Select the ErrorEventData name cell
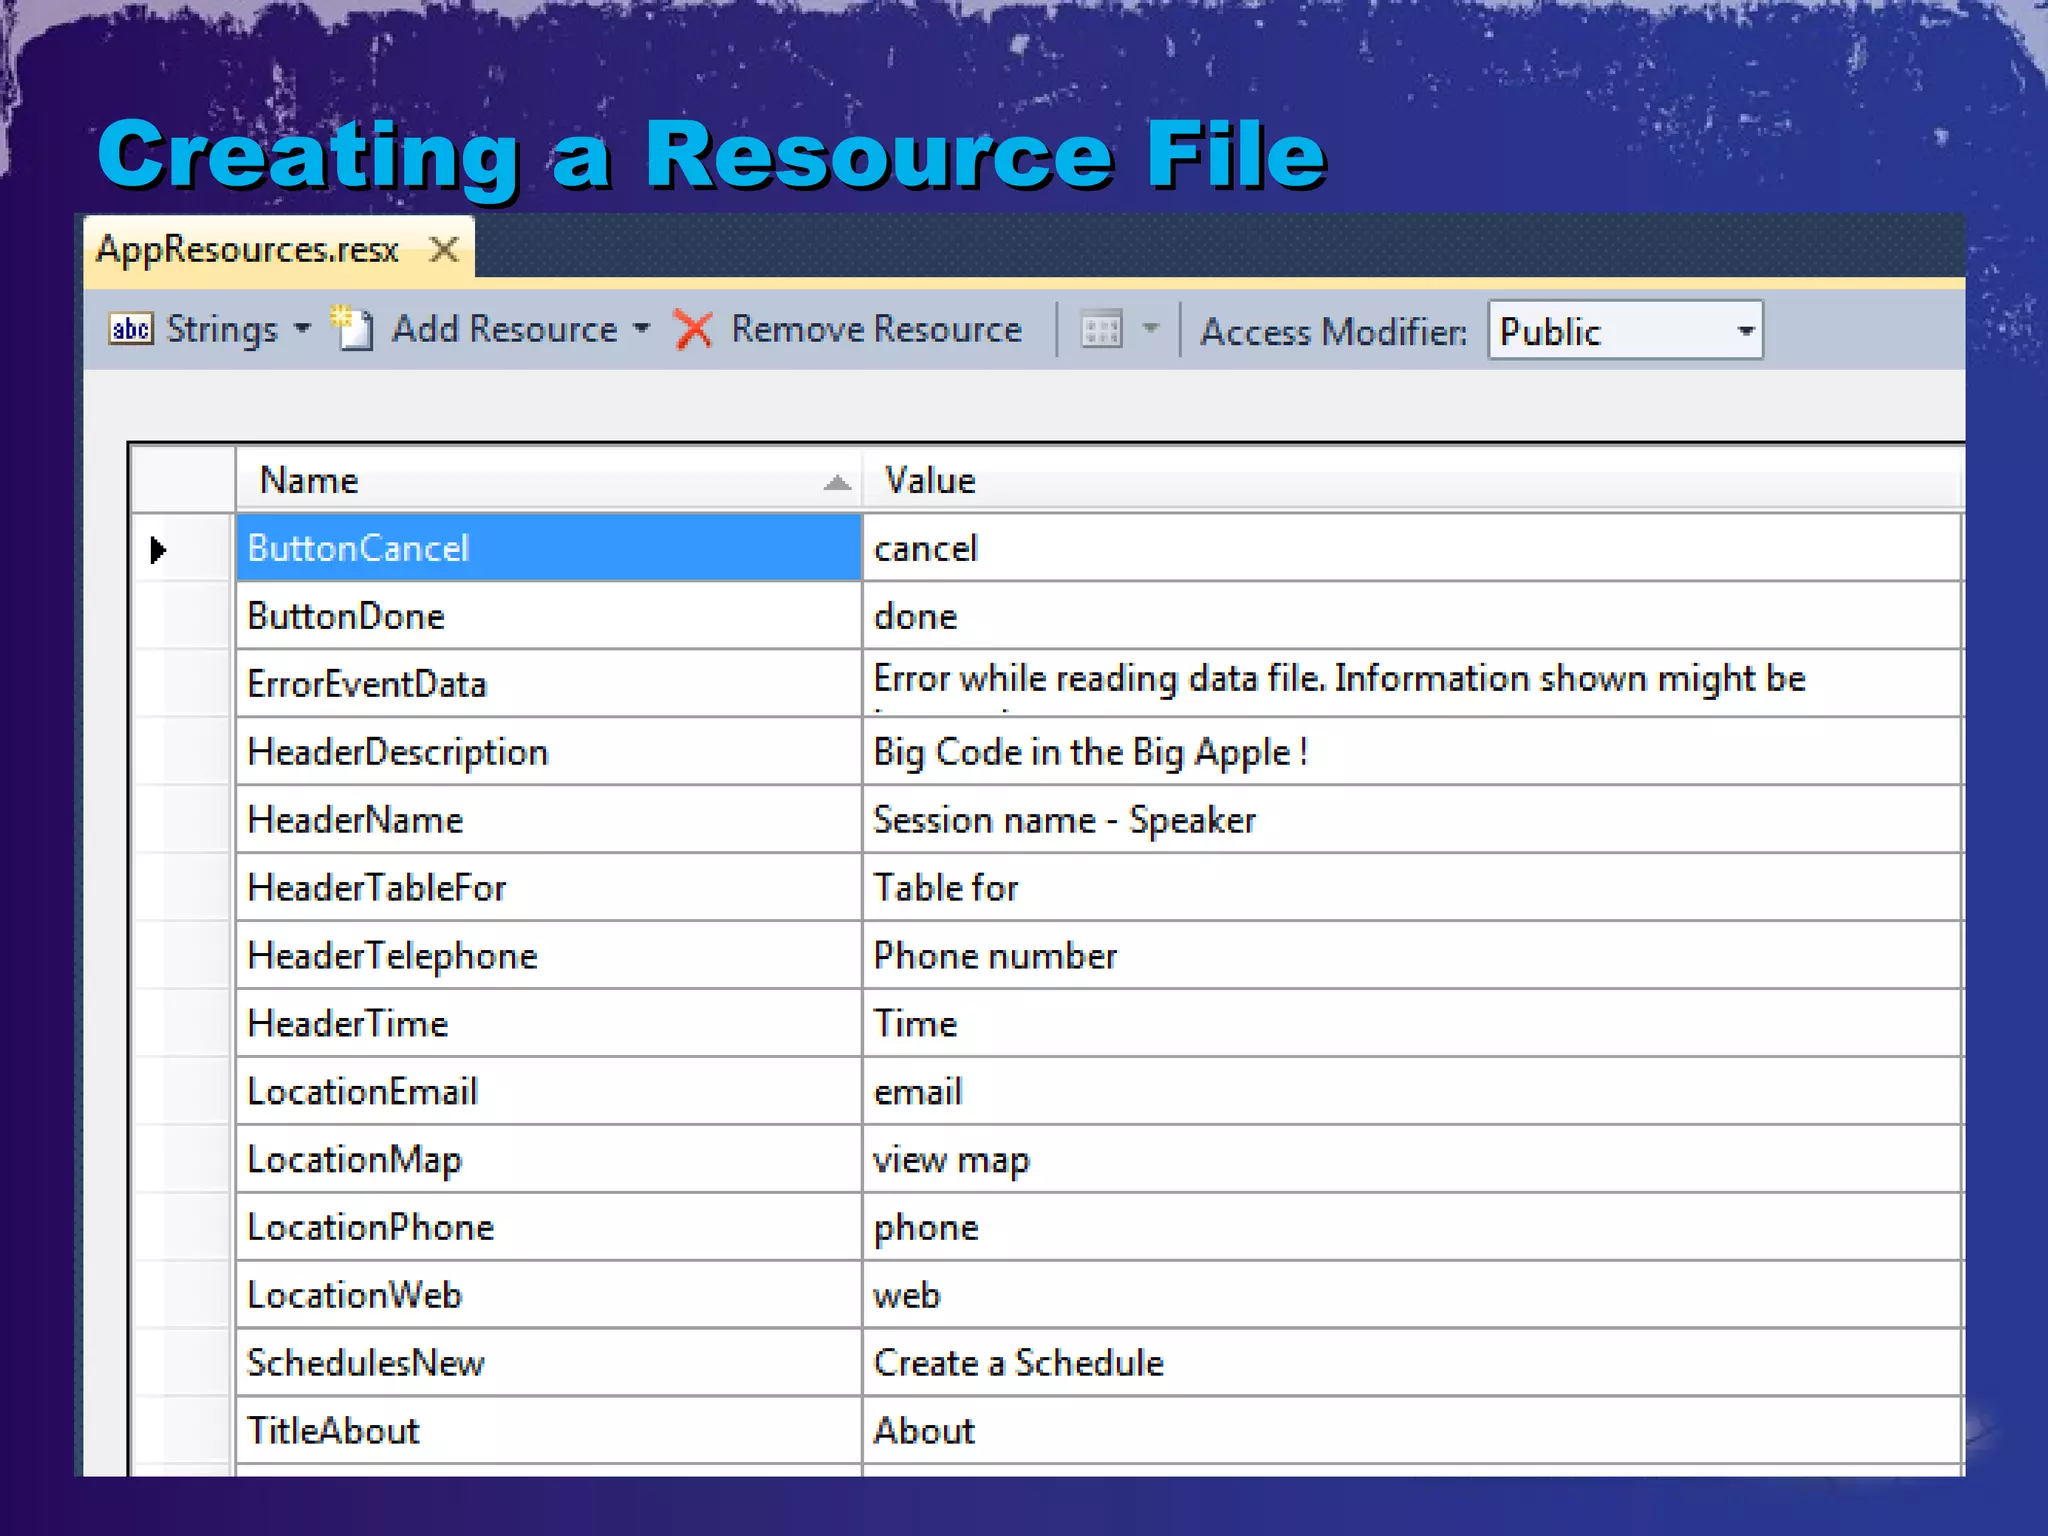Screen dimensions: 2048x1536 pyautogui.click(x=548, y=684)
